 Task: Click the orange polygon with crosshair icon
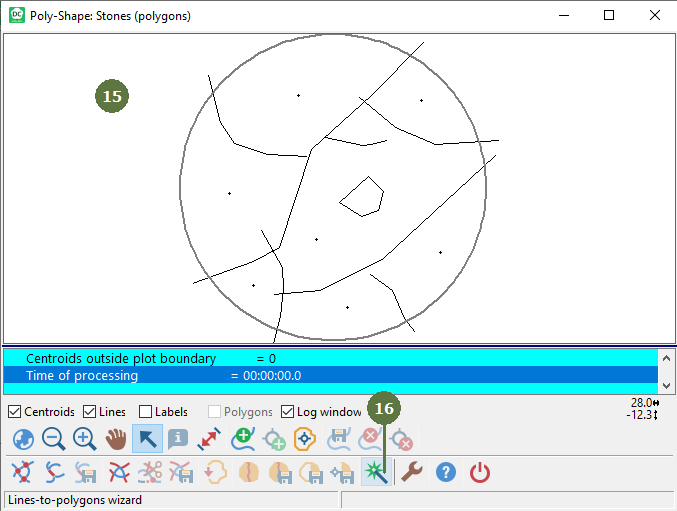[x=305, y=439]
